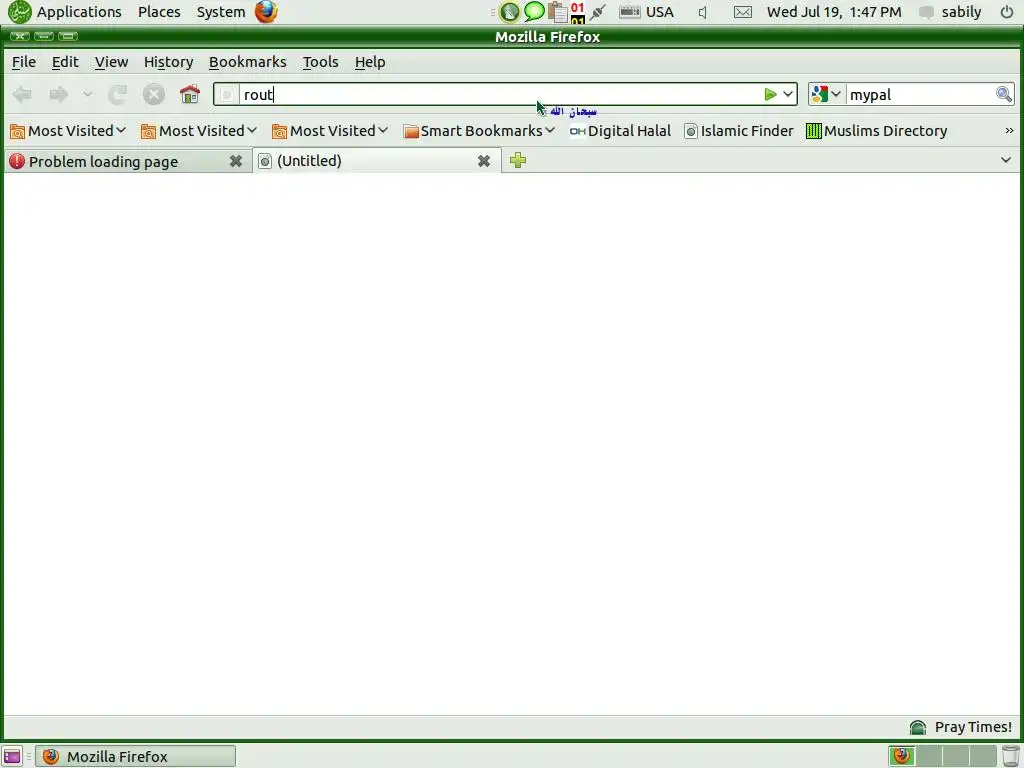The width and height of the screenshot is (1024, 768).
Task: Open the Places menu
Action: pyautogui.click(x=159, y=12)
